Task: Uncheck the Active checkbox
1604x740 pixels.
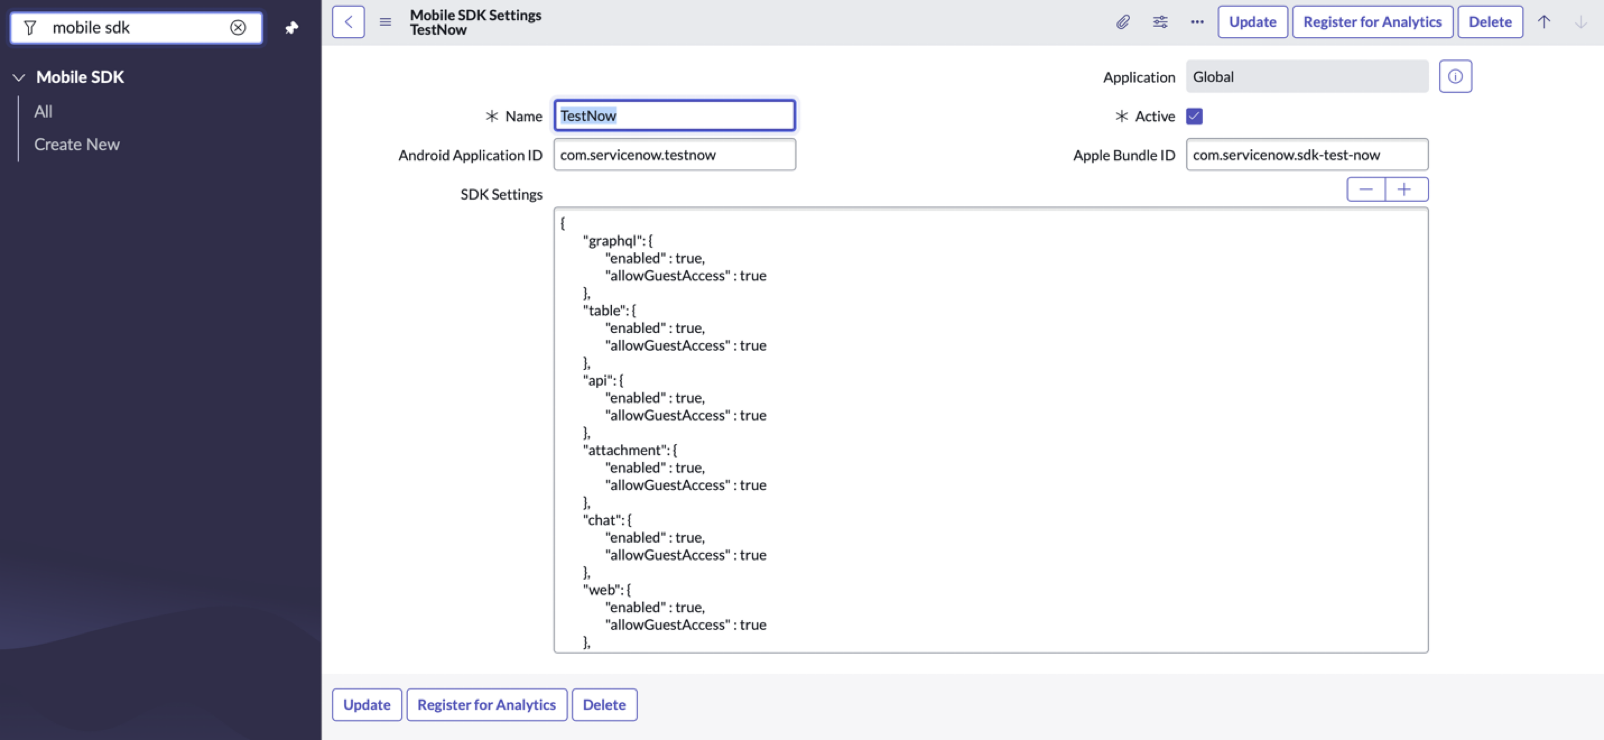Action: tap(1194, 116)
